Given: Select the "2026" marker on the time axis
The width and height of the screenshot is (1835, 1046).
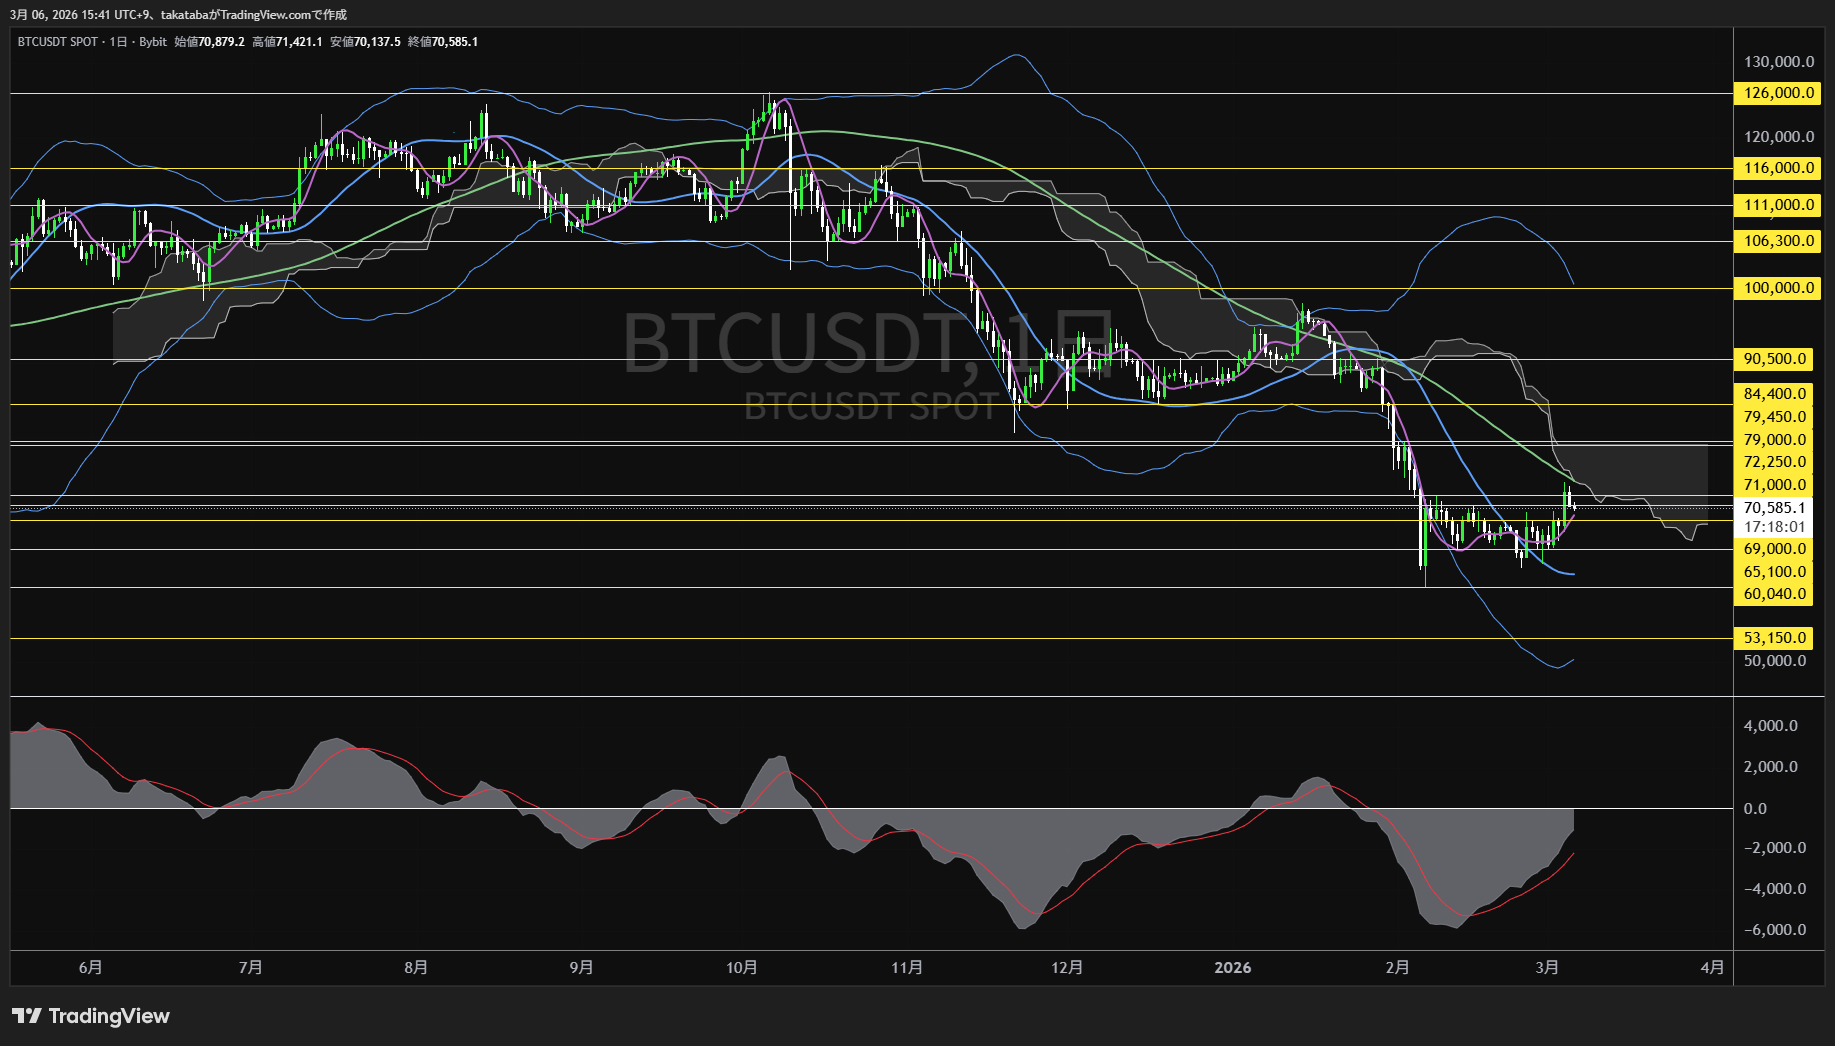Looking at the screenshot, I should click(x=1233, y=968).
